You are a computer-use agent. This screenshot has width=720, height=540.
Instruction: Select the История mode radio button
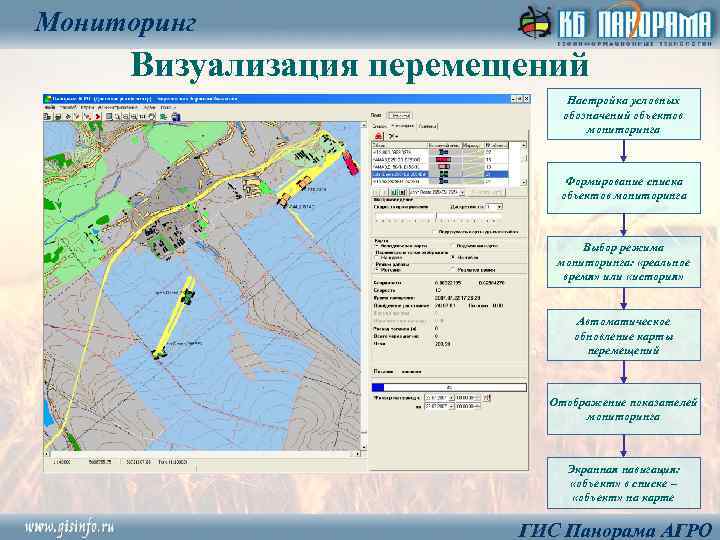(377, 270)
